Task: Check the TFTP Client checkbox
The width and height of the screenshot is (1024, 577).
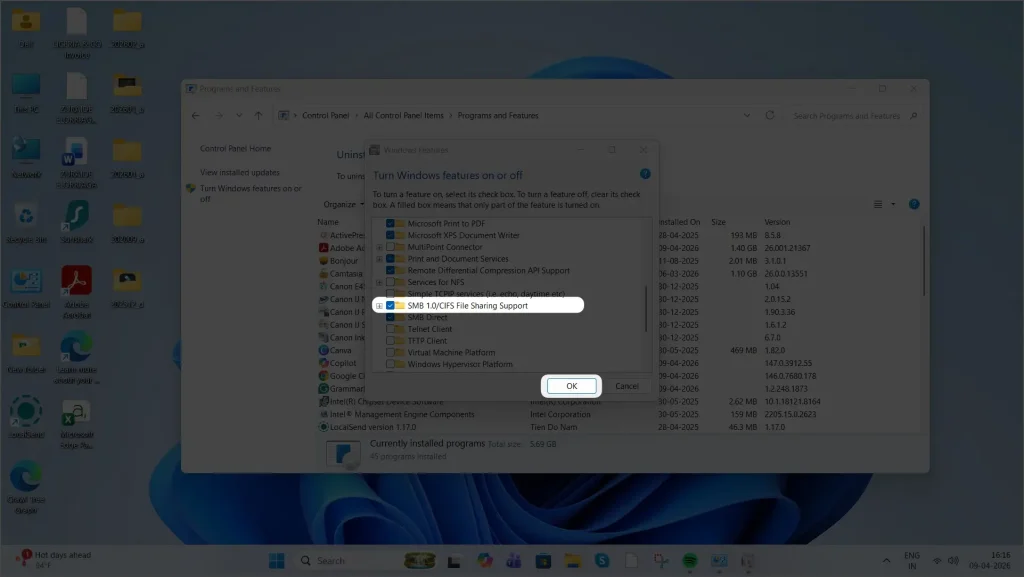Action: (x=390, y=341)
